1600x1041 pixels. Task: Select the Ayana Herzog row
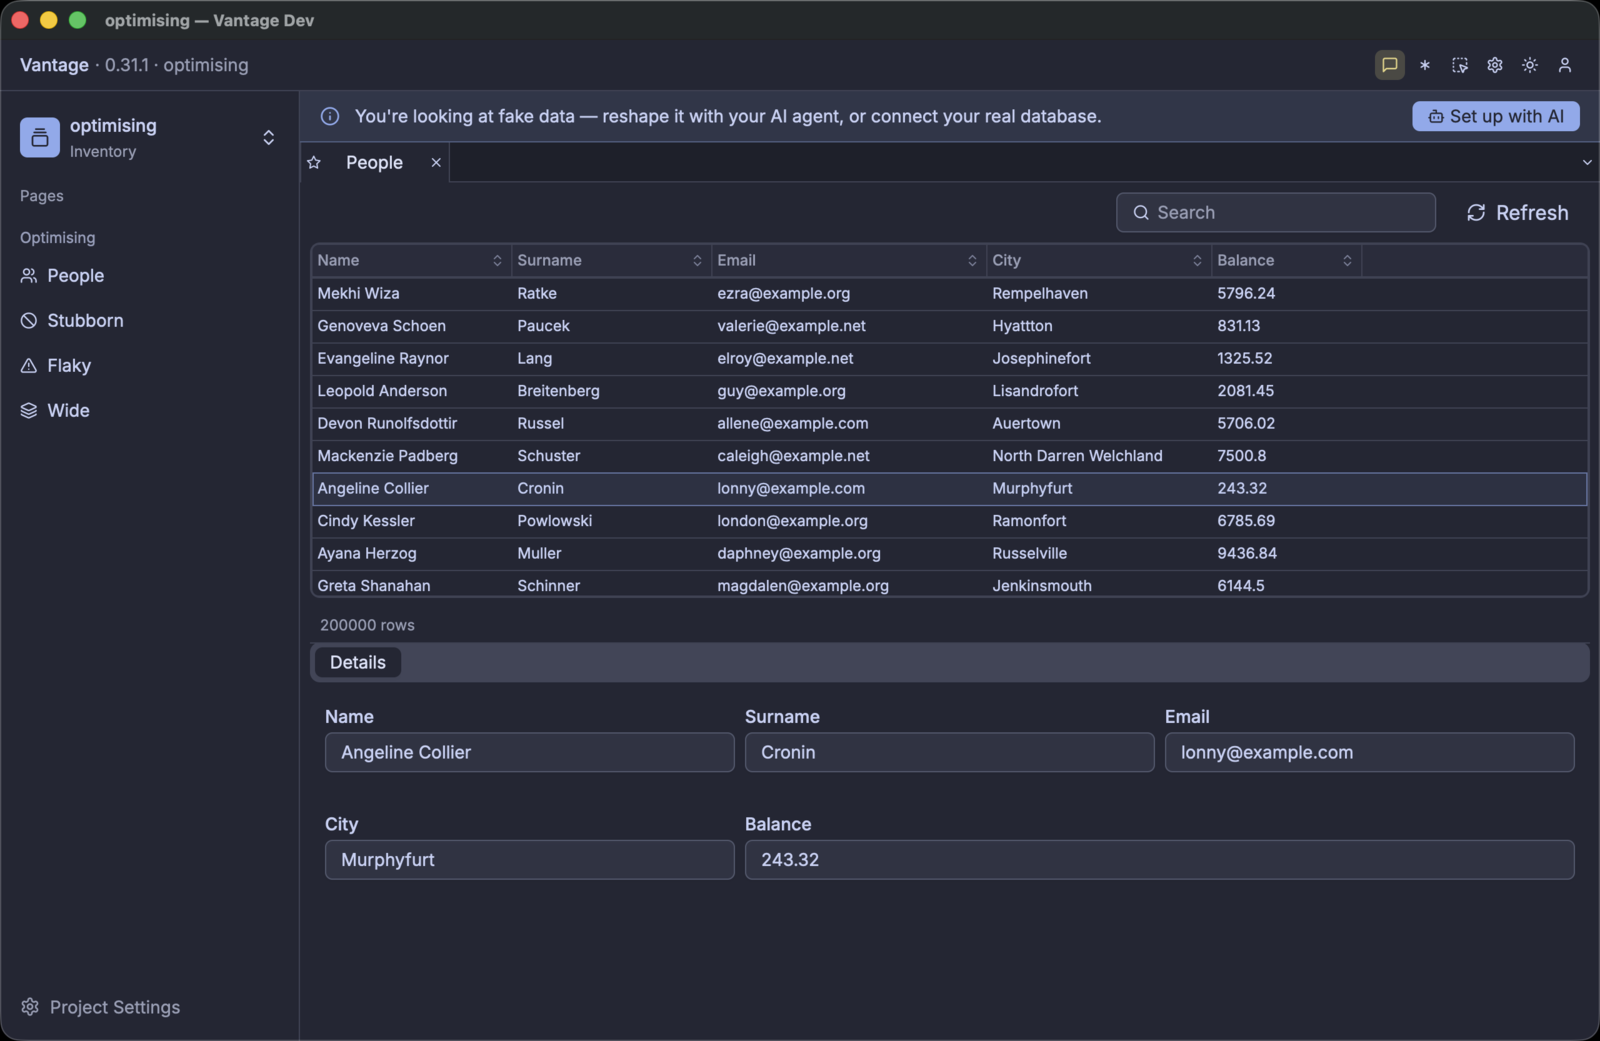(x=949, y=553)
